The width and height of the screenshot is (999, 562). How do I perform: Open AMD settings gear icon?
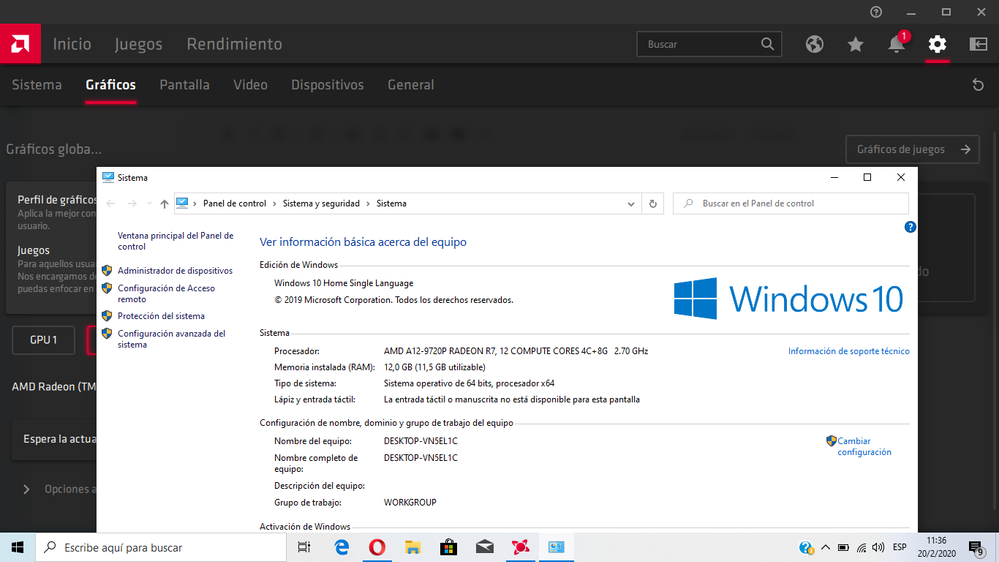(x=937, y=44)
